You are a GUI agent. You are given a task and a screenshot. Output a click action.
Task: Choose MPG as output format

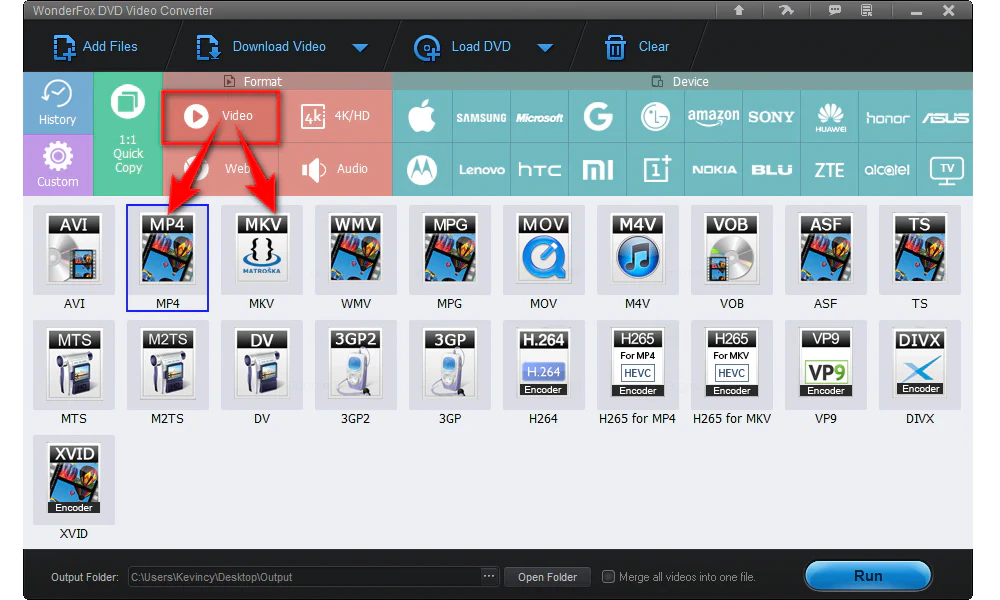point(450,250)
